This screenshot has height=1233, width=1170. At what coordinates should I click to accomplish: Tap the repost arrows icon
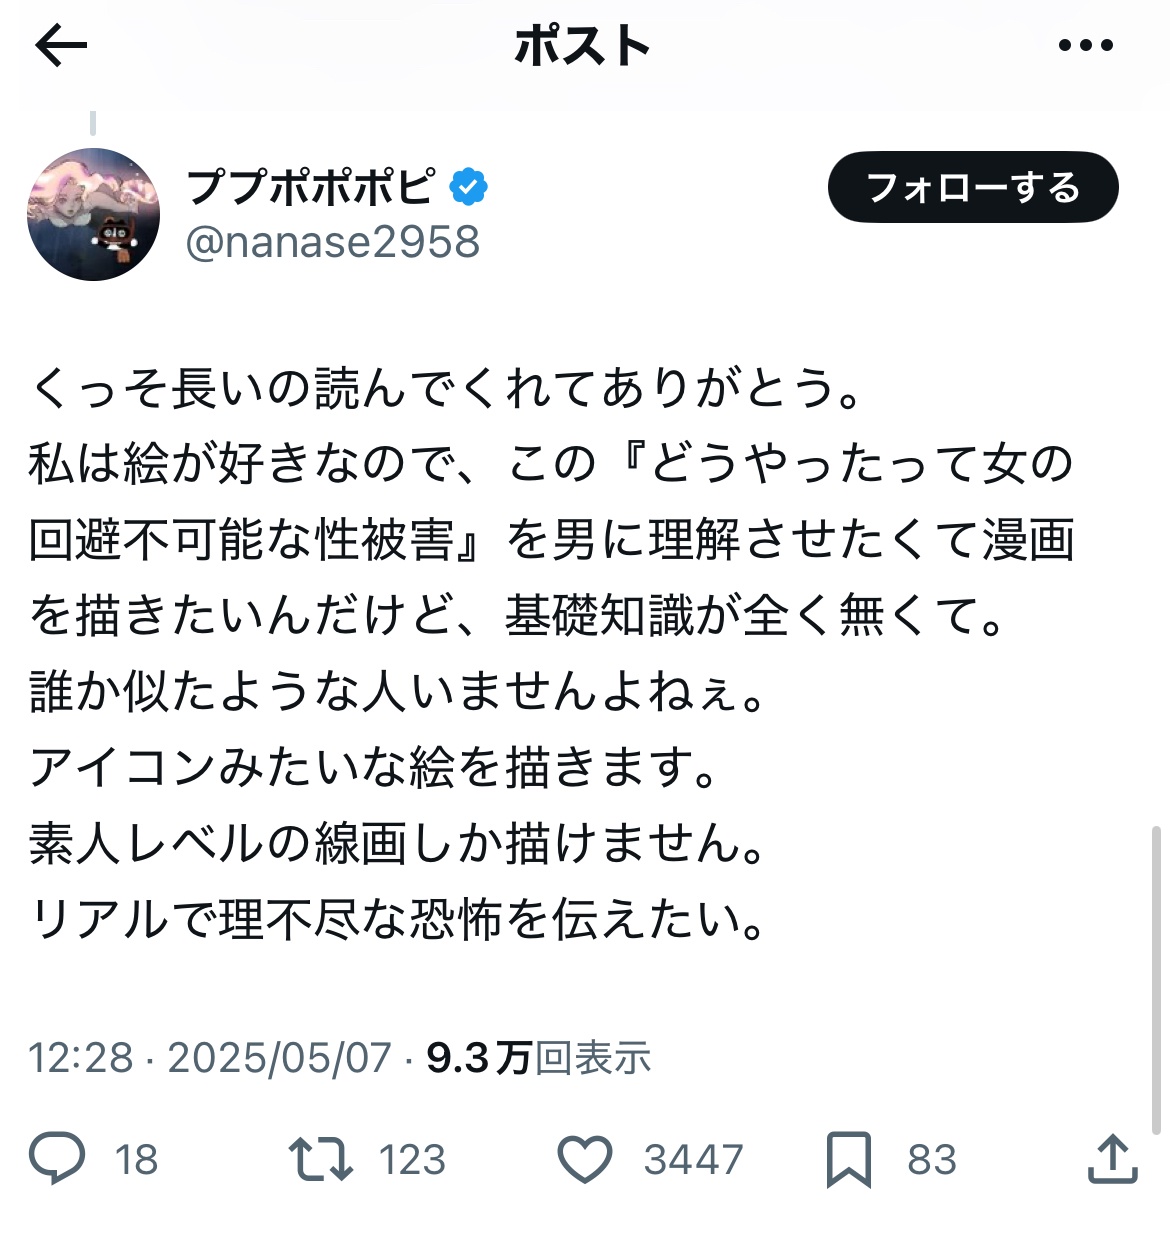pyautogui.click(x=320, y=1159)
